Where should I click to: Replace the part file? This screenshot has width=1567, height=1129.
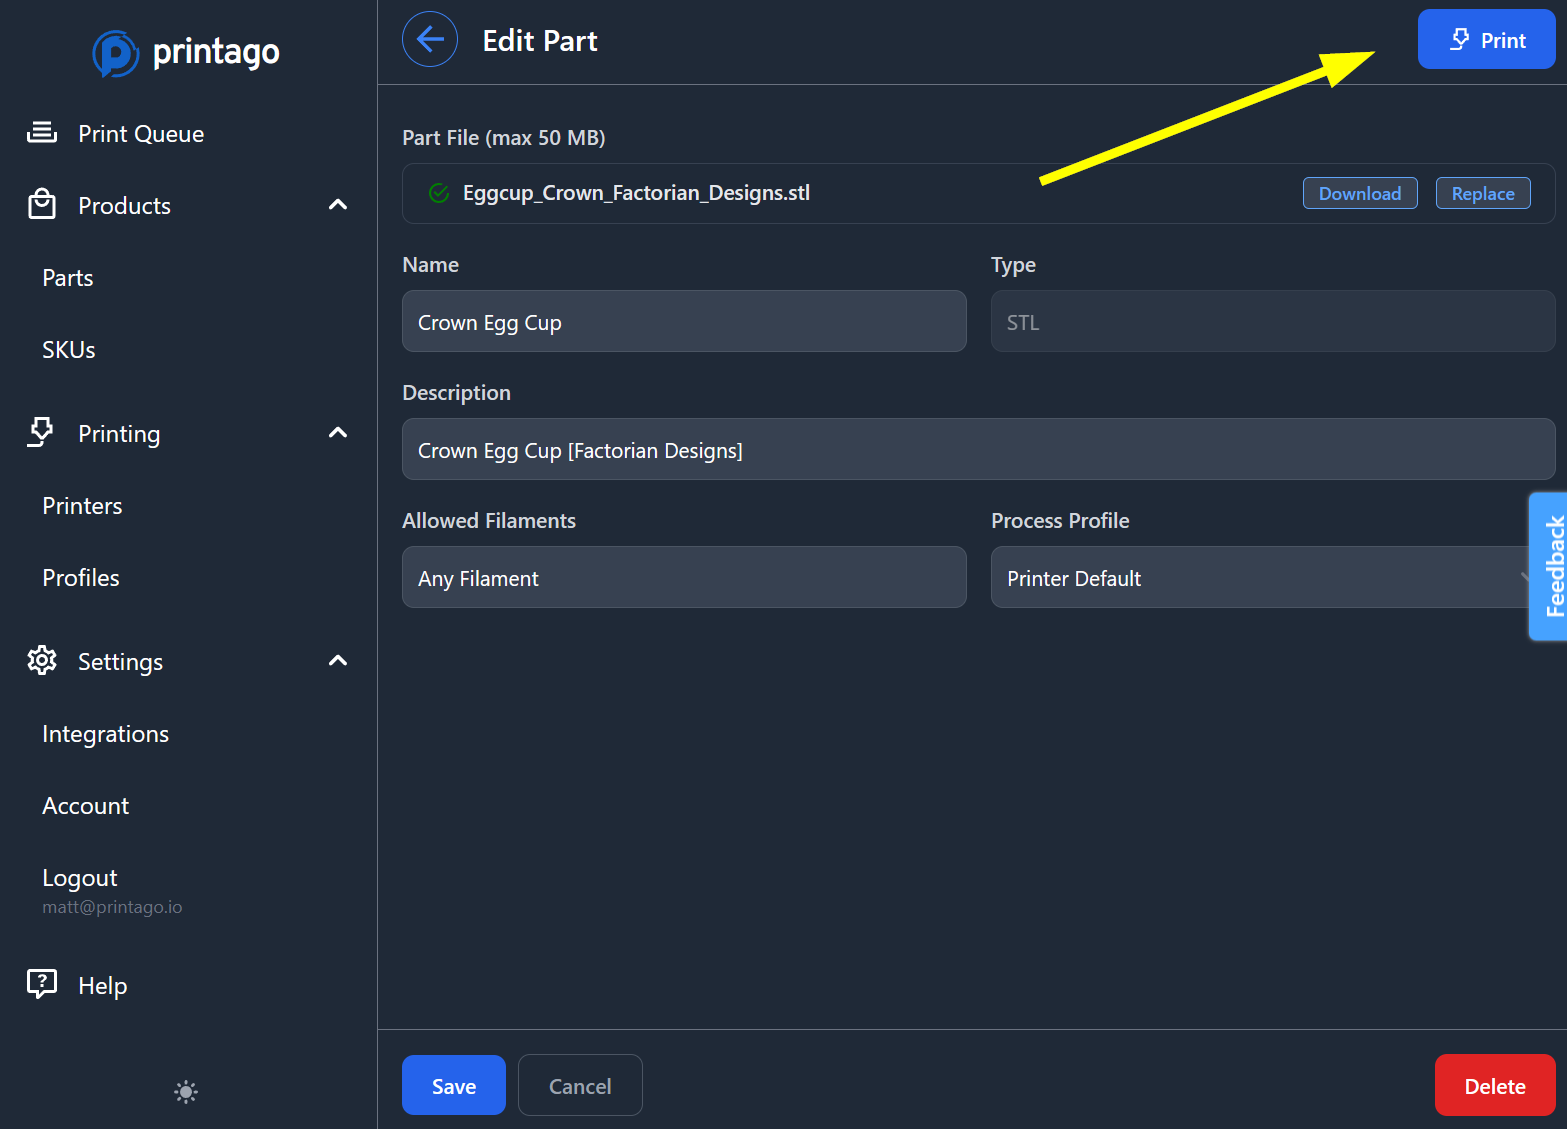pos(1483,193)
